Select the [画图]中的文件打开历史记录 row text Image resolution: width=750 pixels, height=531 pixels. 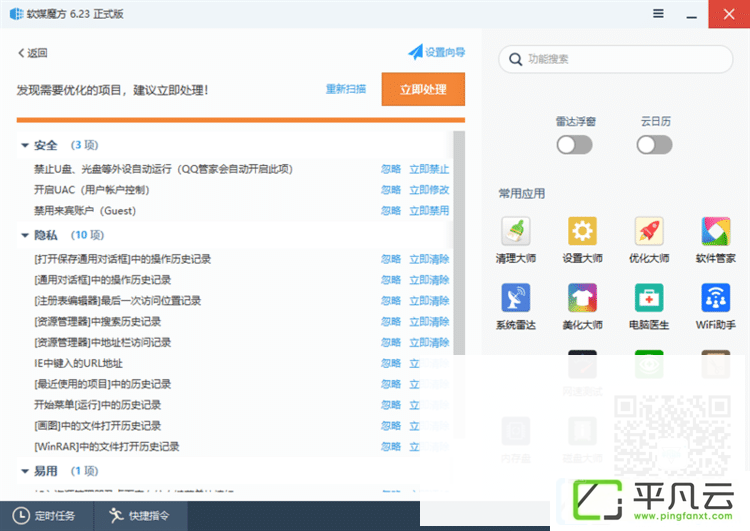pyautogui.click(x=97, y=426)
